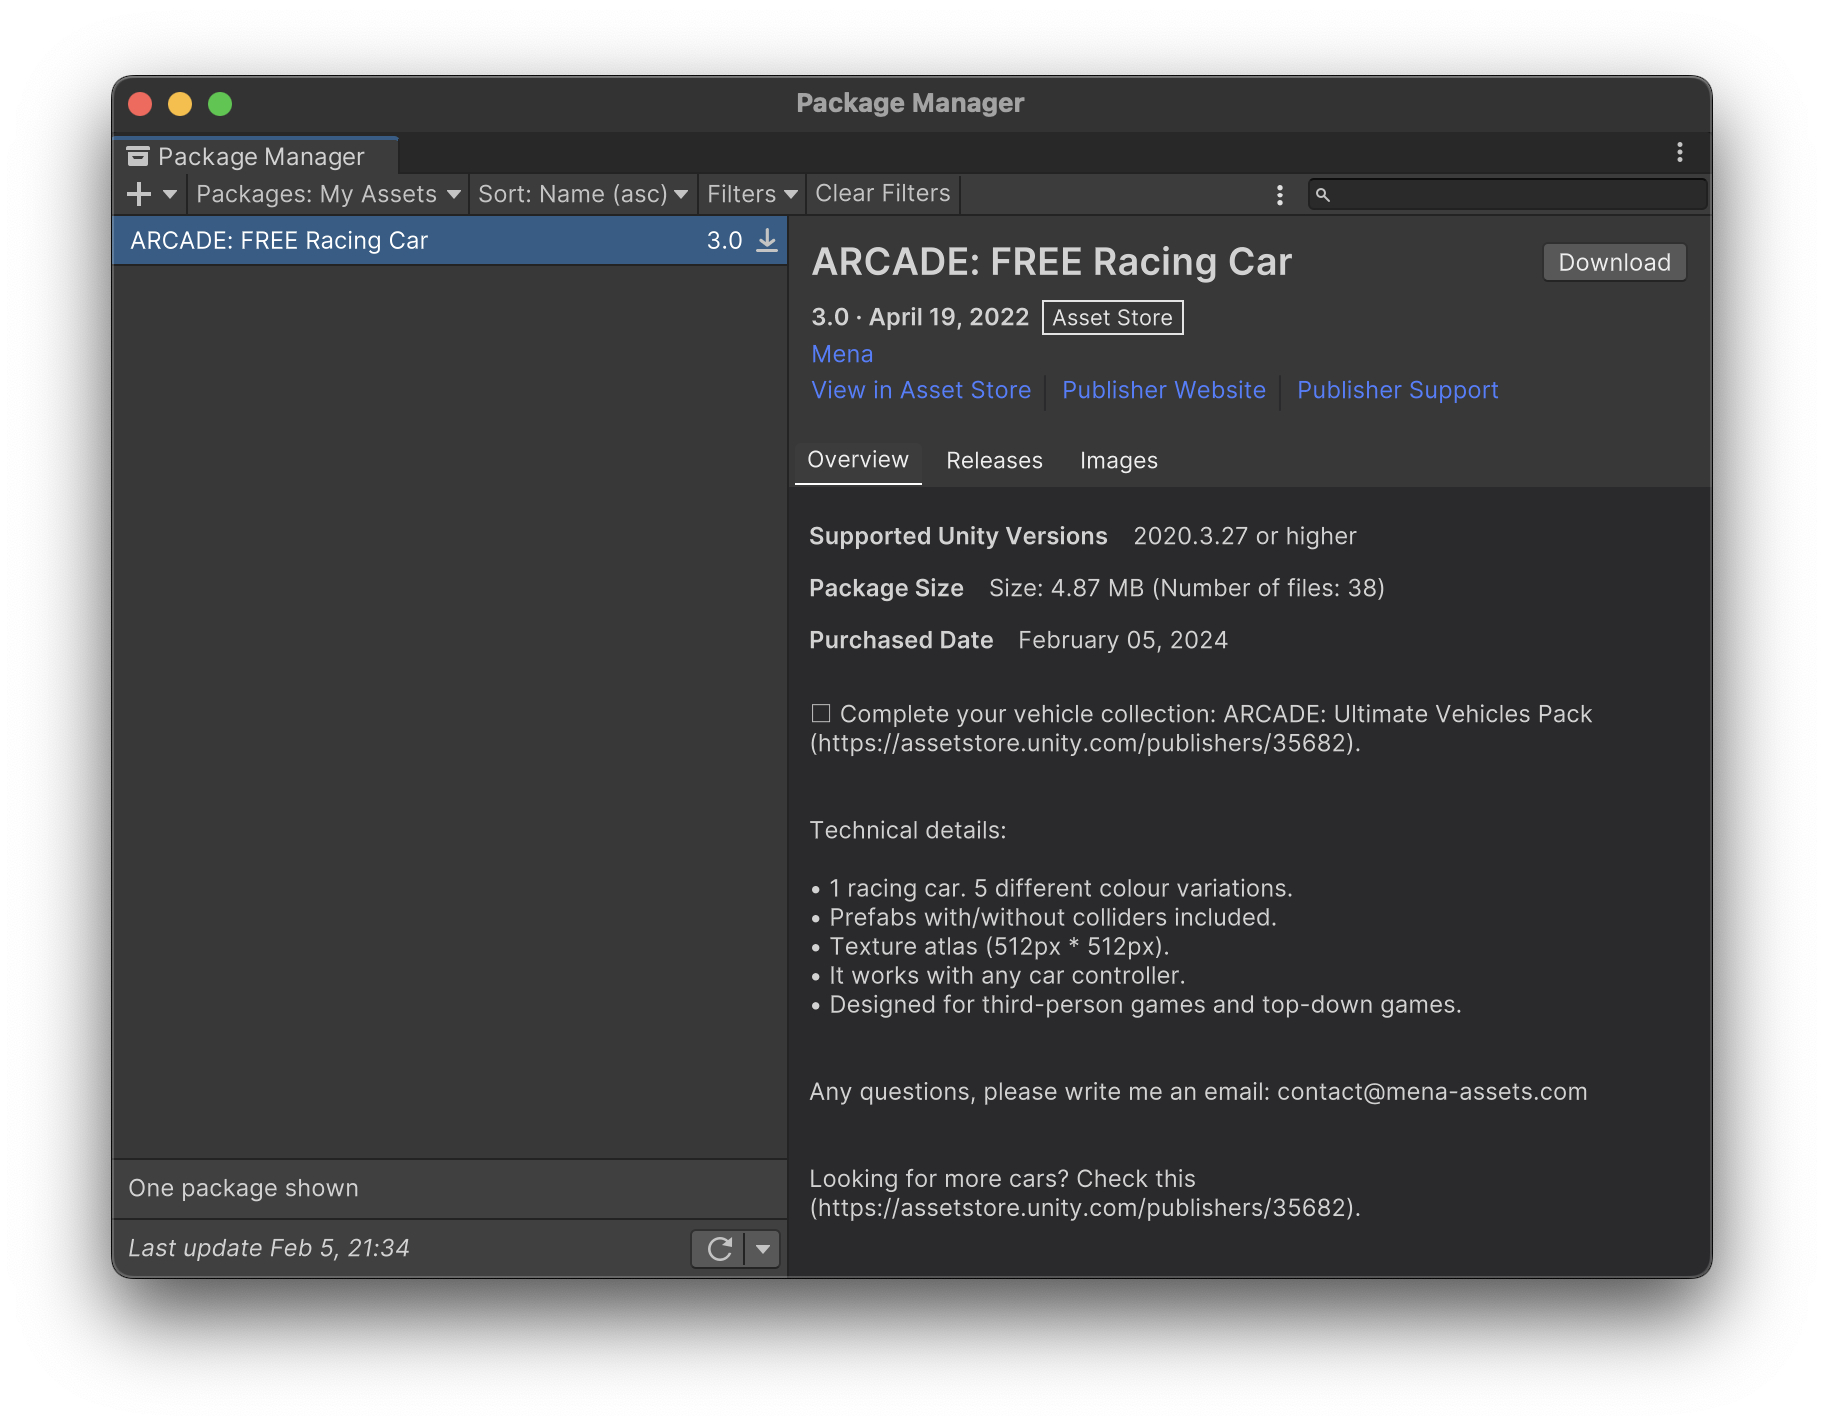
Task: Open the Publisher Support link
Action: tap(1398, 390)
